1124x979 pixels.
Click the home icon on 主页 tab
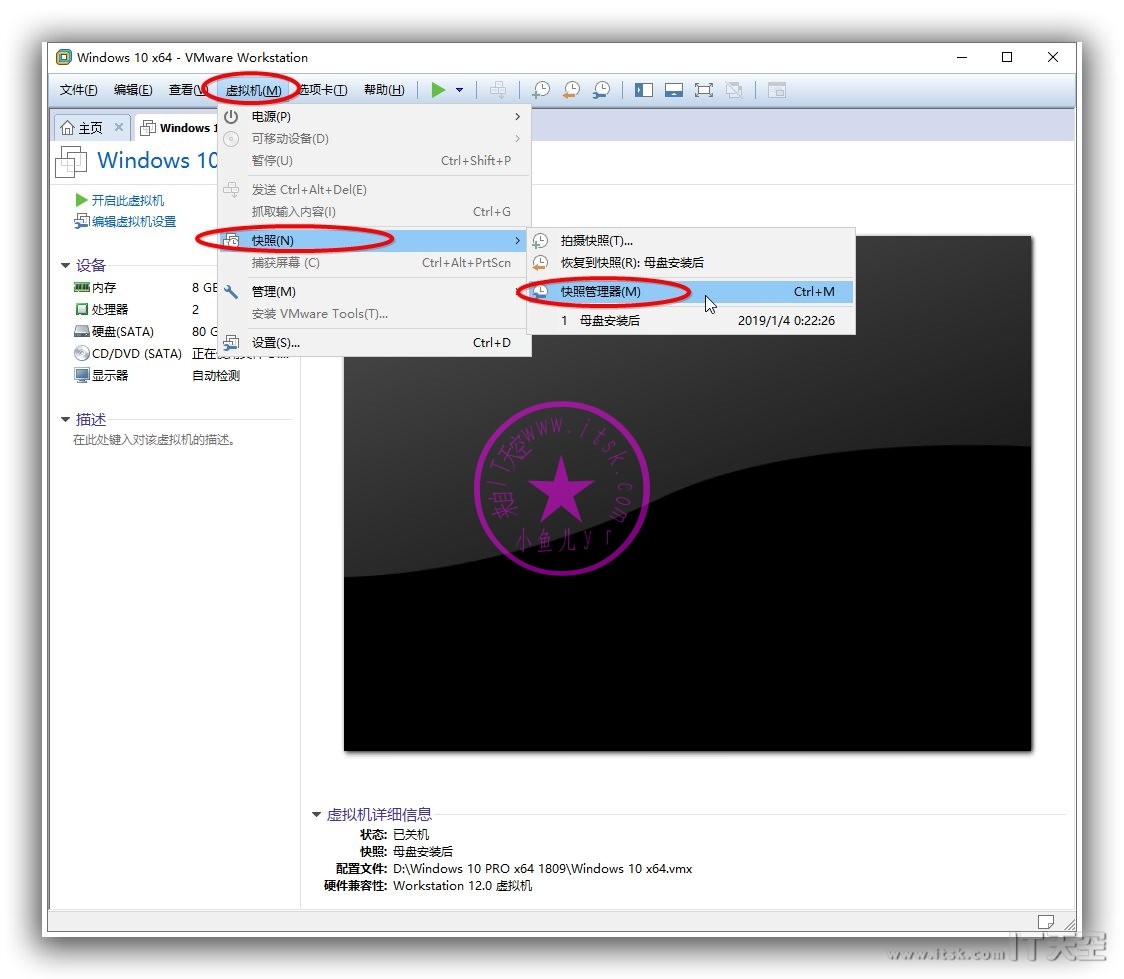coord(67,128)
